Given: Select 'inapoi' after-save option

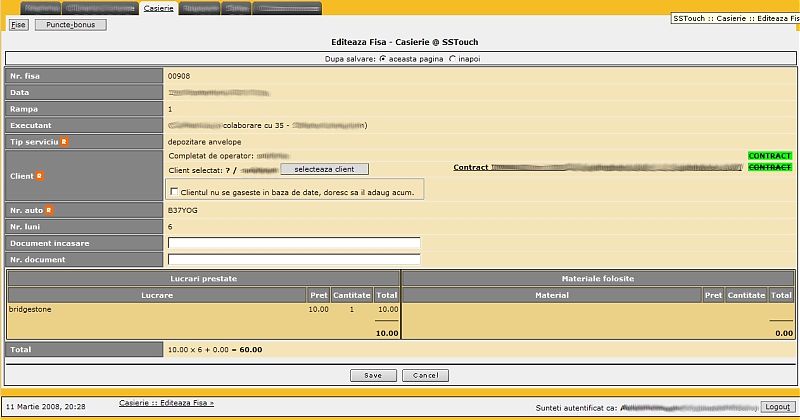Looking at the screenshot, I should pos(452,59).
